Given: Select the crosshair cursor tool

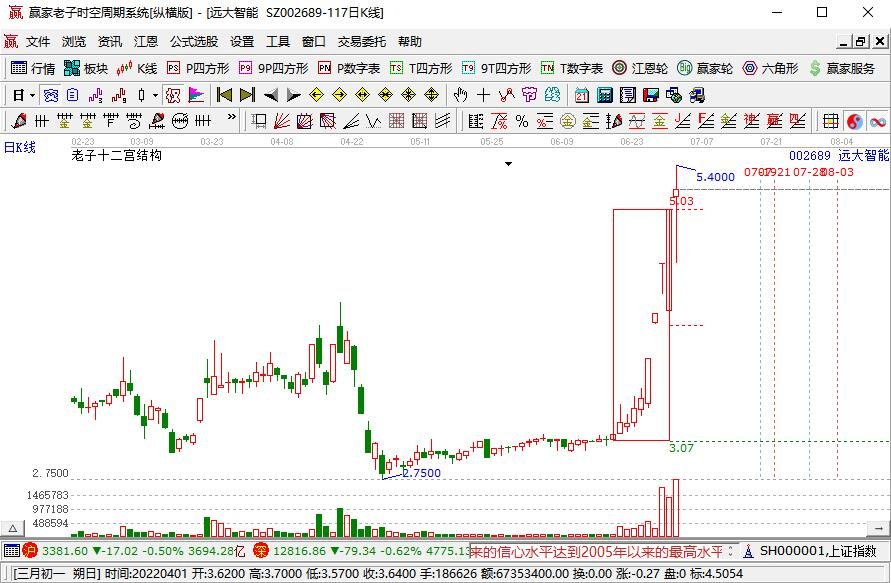Looking at the screenshot, I should pos(484,95).
